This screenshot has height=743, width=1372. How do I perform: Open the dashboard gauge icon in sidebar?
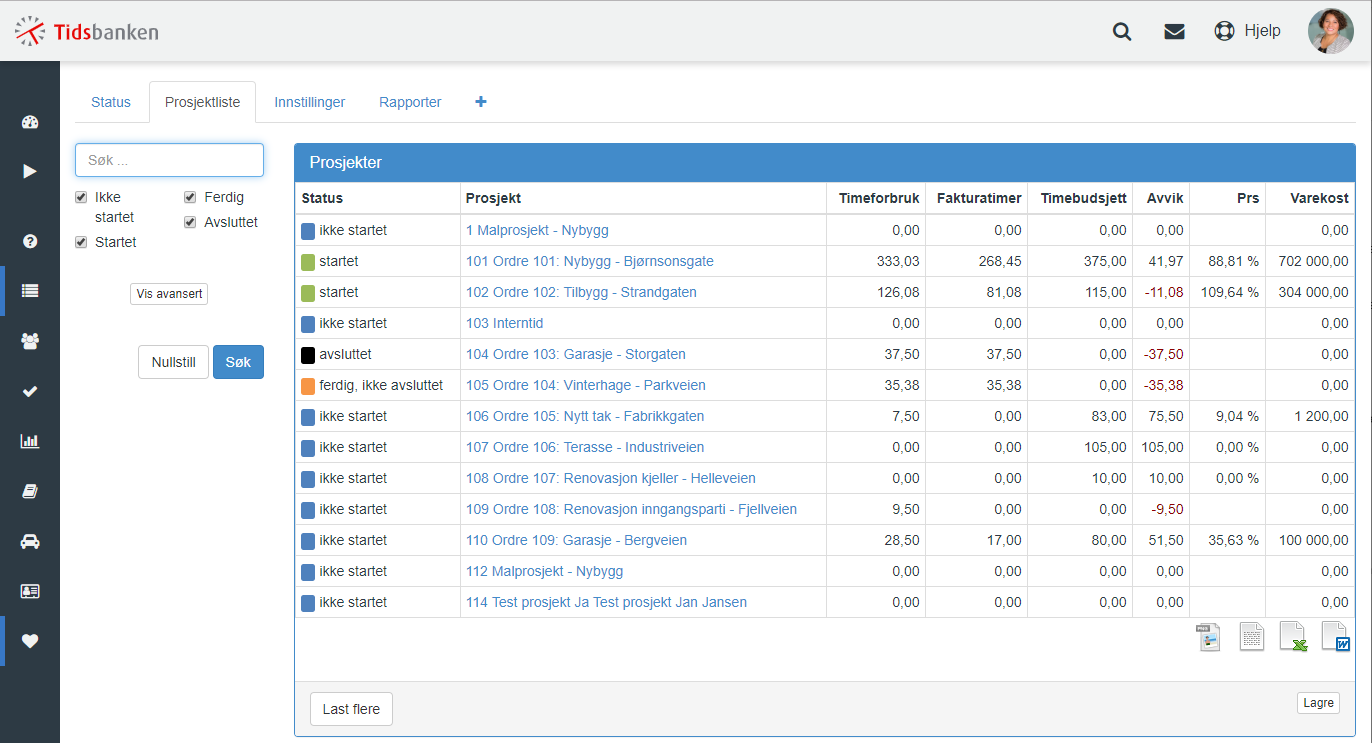(x=30, y=122)
